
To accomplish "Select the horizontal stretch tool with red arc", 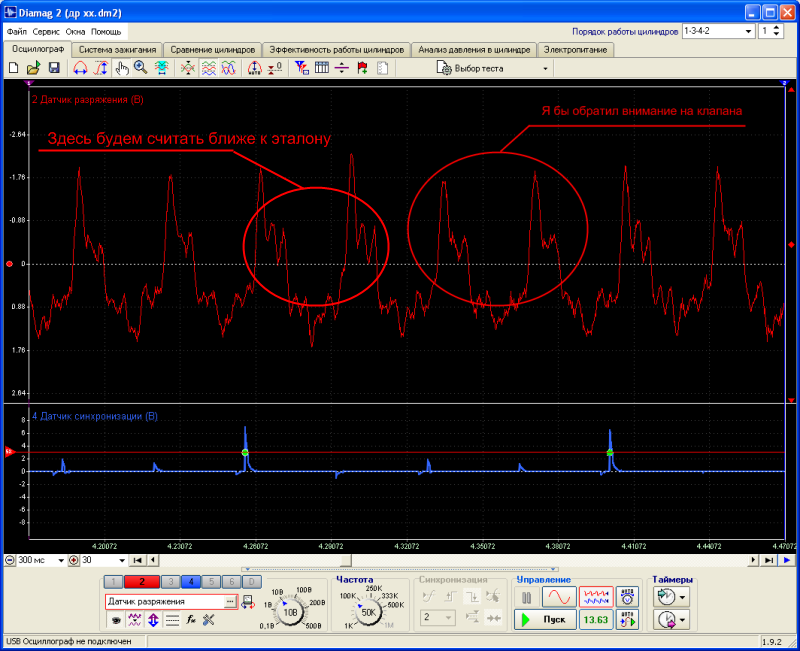I will (x=80, y=68).
